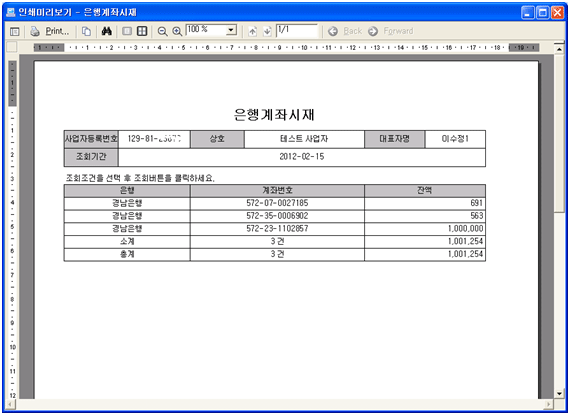
Task: Click horizontal scrollbar left arrow
Action: pyautogui.click(x=11, y=404)
